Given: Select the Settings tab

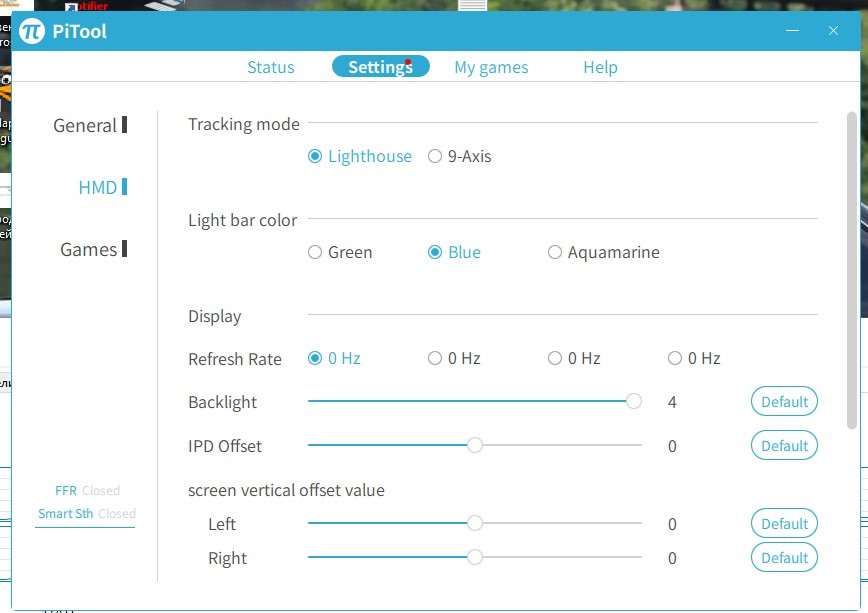Looking at the screenshot, I should [x=380, y=67].
